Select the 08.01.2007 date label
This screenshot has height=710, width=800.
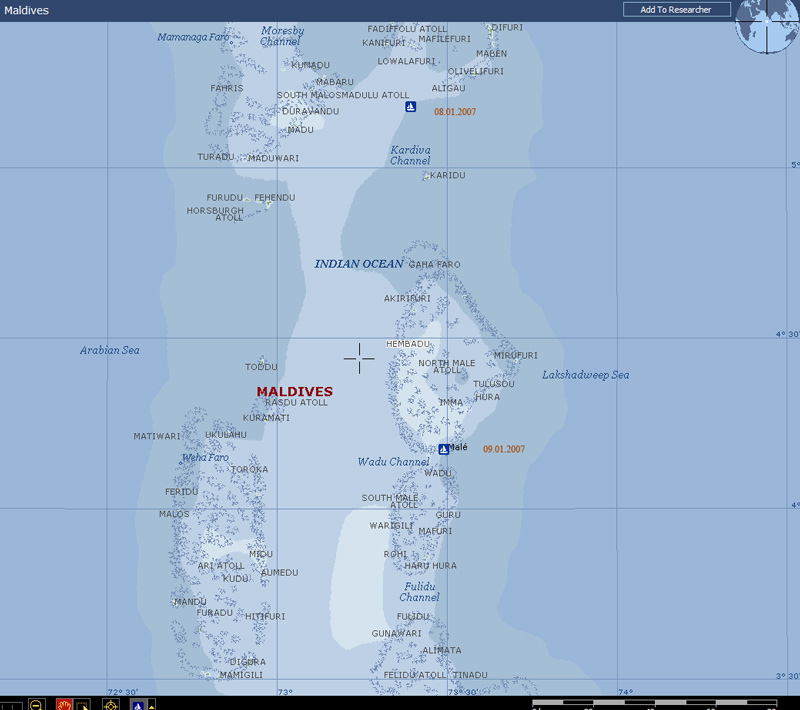455,112
